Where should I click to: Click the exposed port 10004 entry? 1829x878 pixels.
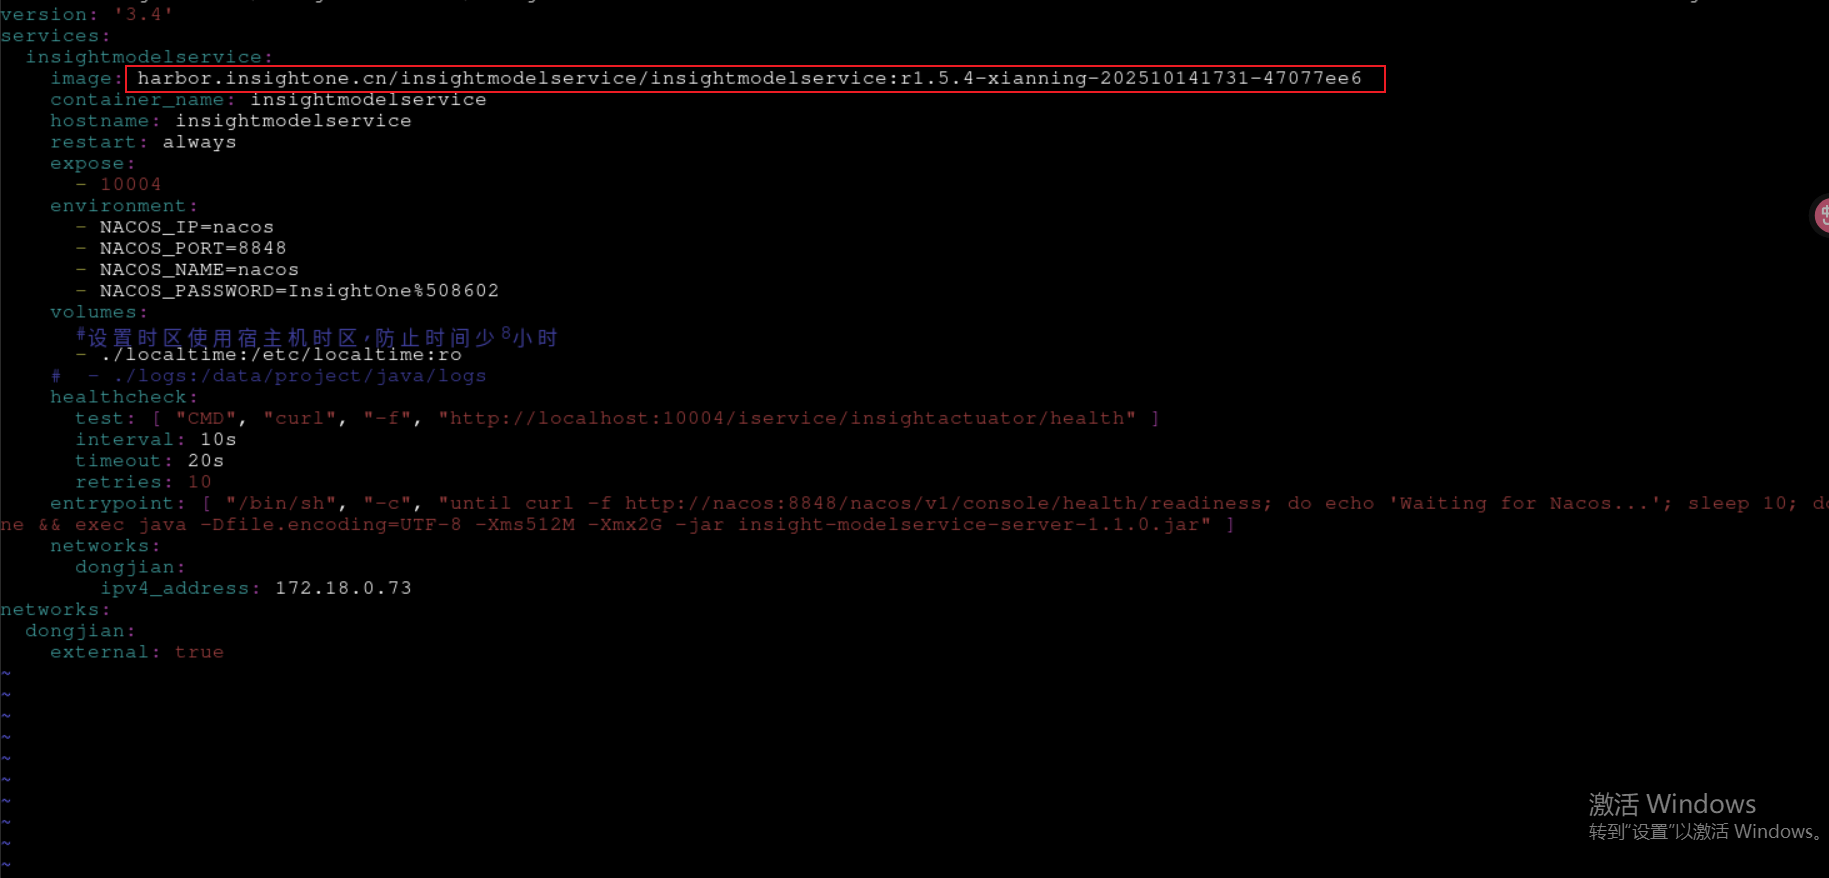pos(130,184)
